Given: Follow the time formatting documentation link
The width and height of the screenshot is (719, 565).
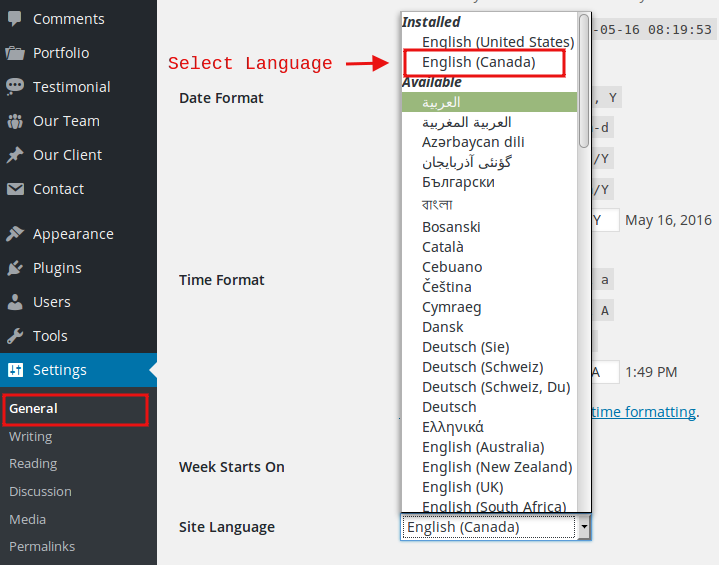Looking at the screenshot, I should (644, 411).
